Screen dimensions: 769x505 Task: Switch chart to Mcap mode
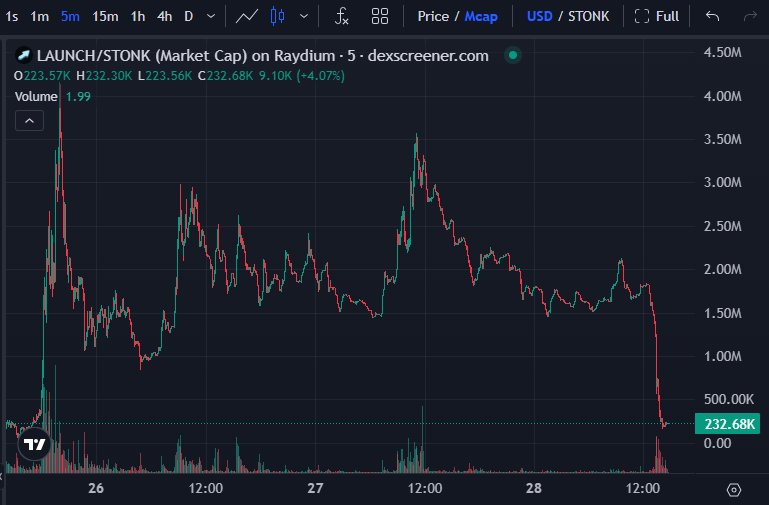pos(481,17)
